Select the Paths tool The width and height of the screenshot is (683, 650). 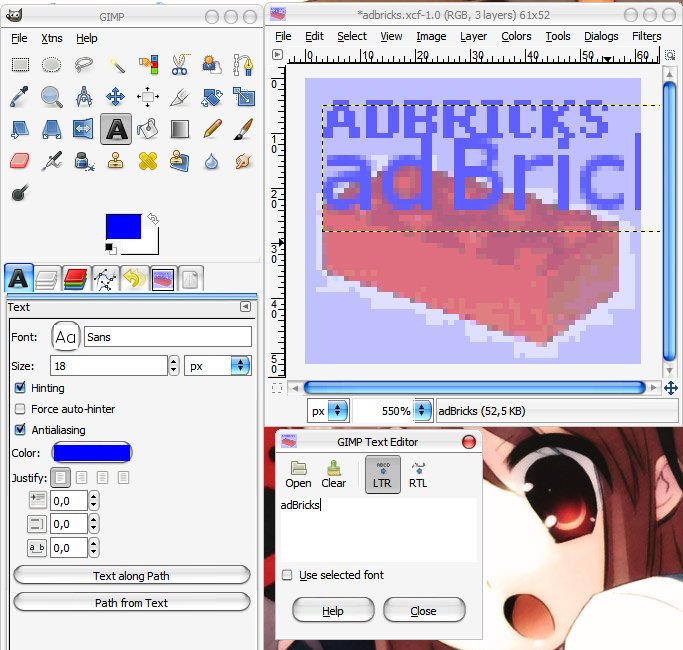tap(244, 65)
